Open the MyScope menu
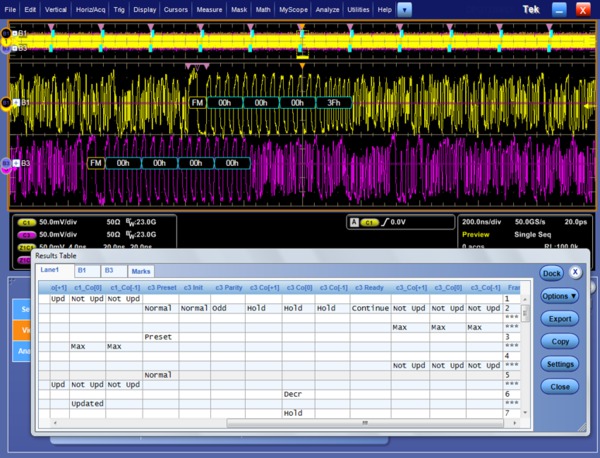This screenshot has width=600, height=458. 294,8
